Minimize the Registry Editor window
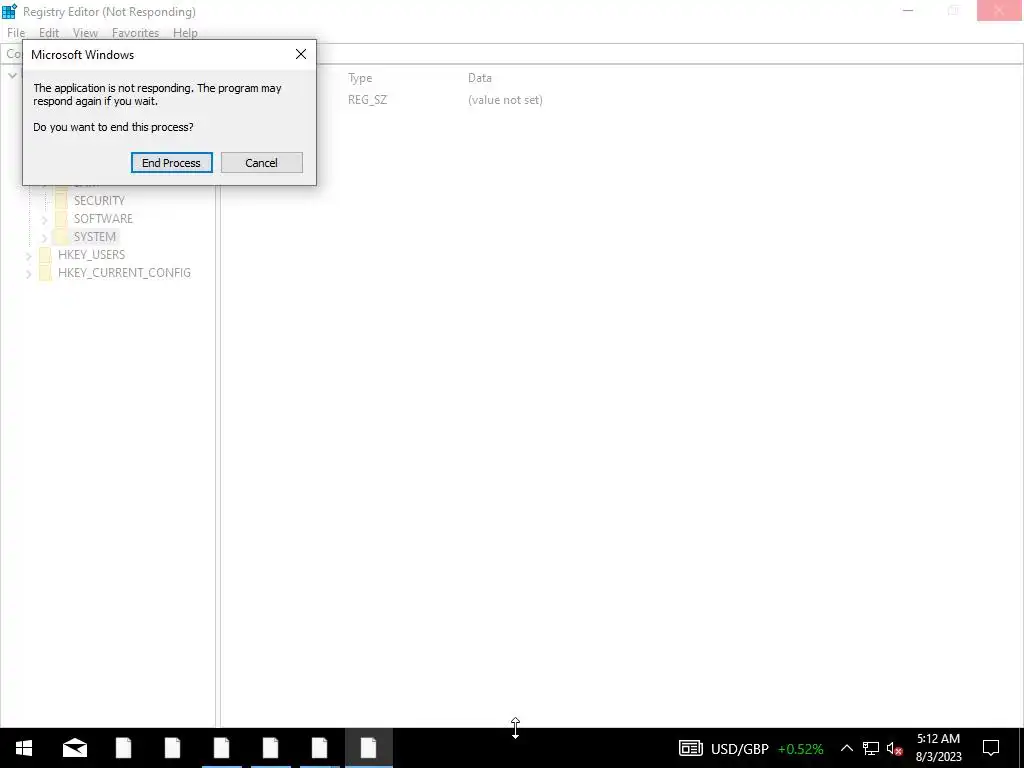This screenshot has width=1024, height=768. tap(908, 10)
